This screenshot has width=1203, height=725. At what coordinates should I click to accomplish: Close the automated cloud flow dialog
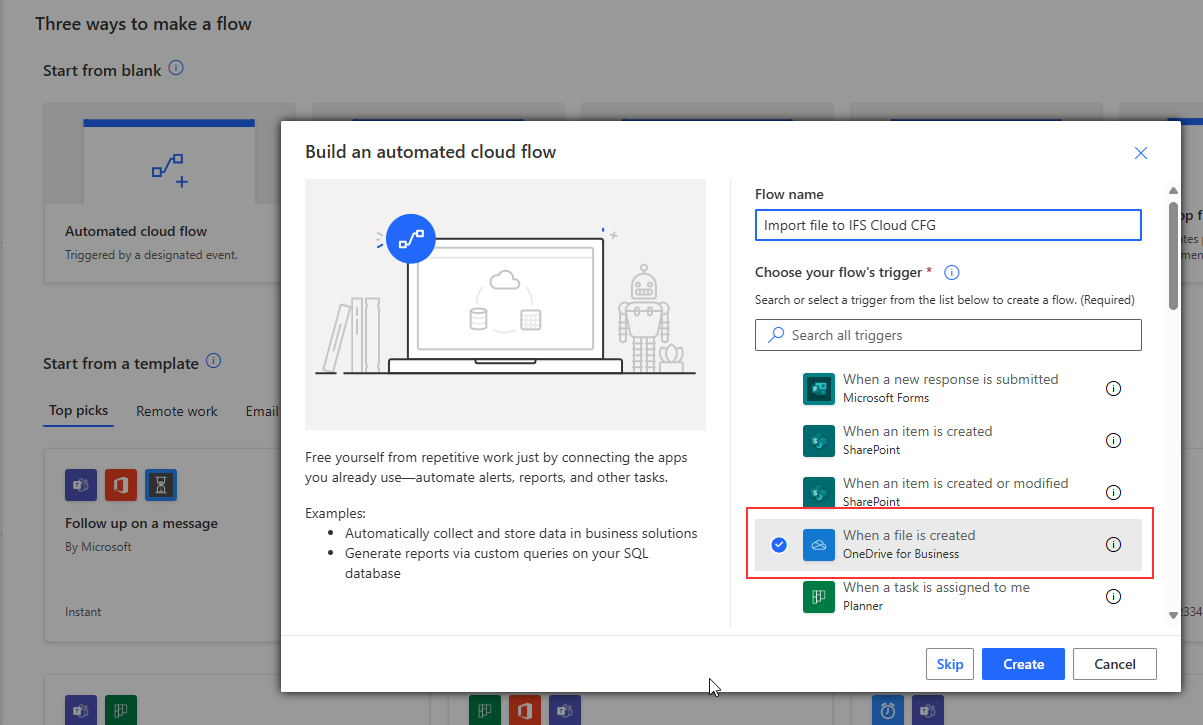pyautogui.click(x=1140, y=153)
